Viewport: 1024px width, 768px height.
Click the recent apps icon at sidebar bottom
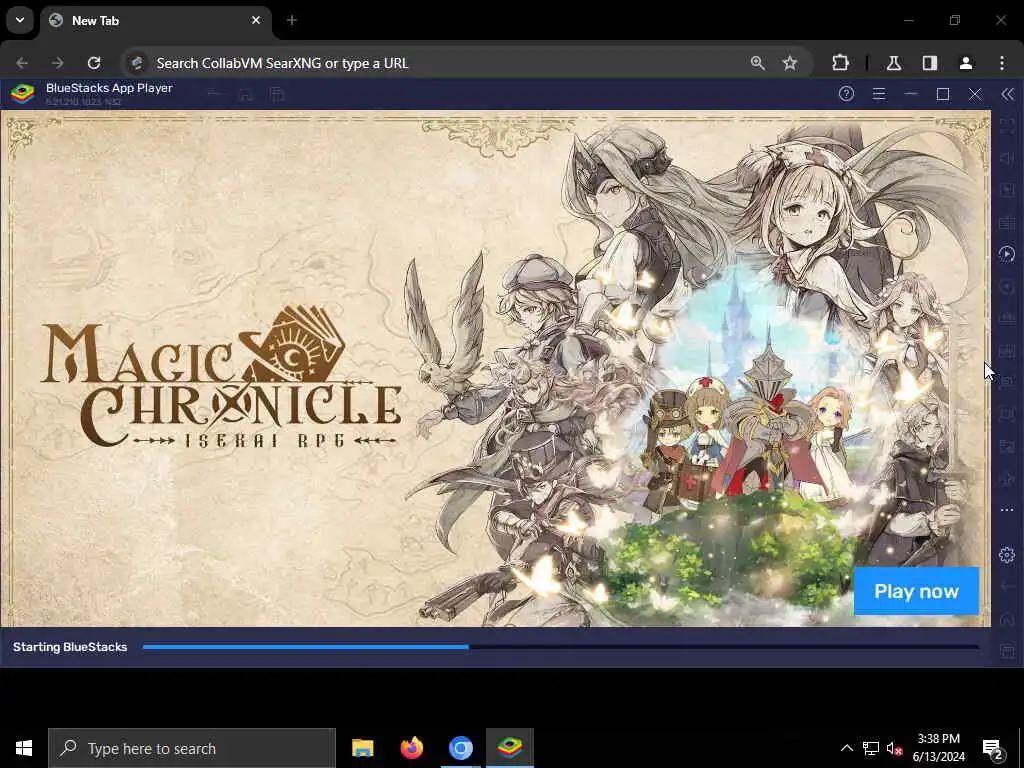tap(1007, 650)
